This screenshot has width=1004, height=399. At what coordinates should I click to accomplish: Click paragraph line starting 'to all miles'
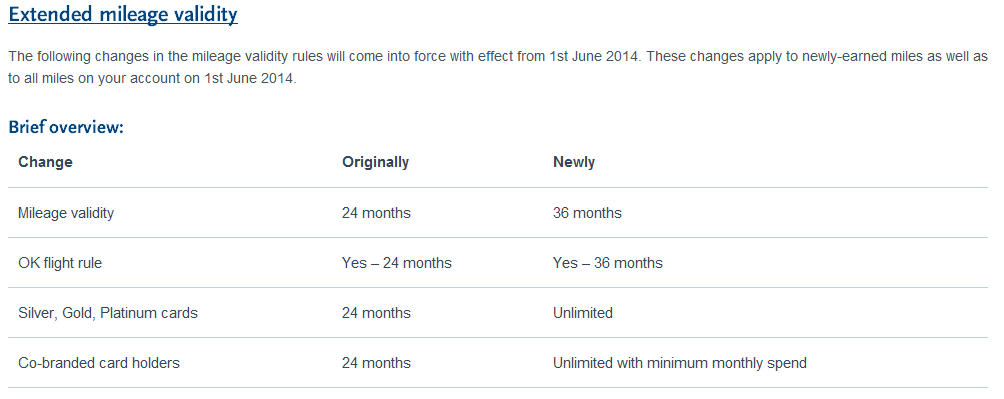(152, 80)
